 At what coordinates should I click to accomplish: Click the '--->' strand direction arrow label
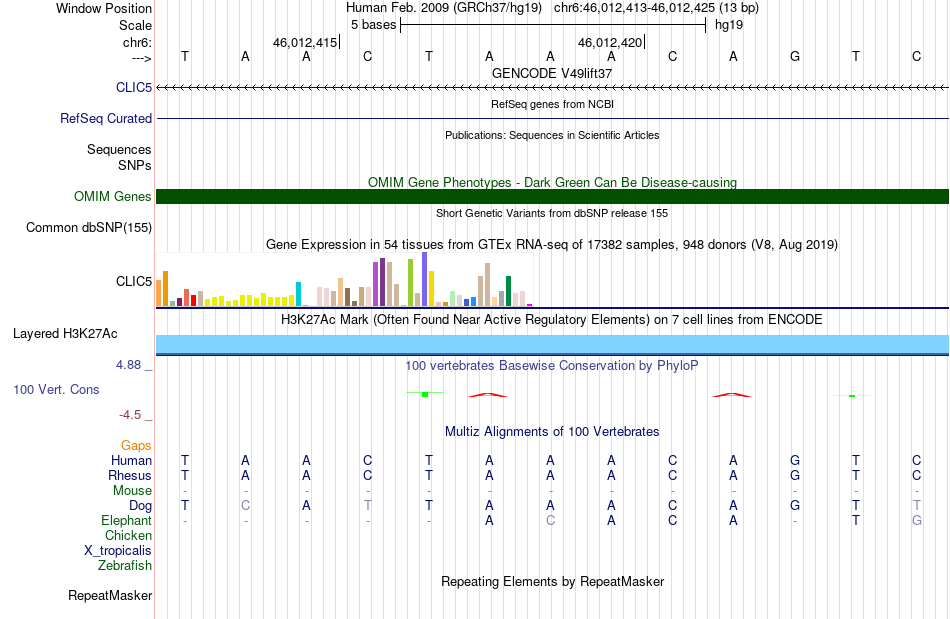coord(142,58)
